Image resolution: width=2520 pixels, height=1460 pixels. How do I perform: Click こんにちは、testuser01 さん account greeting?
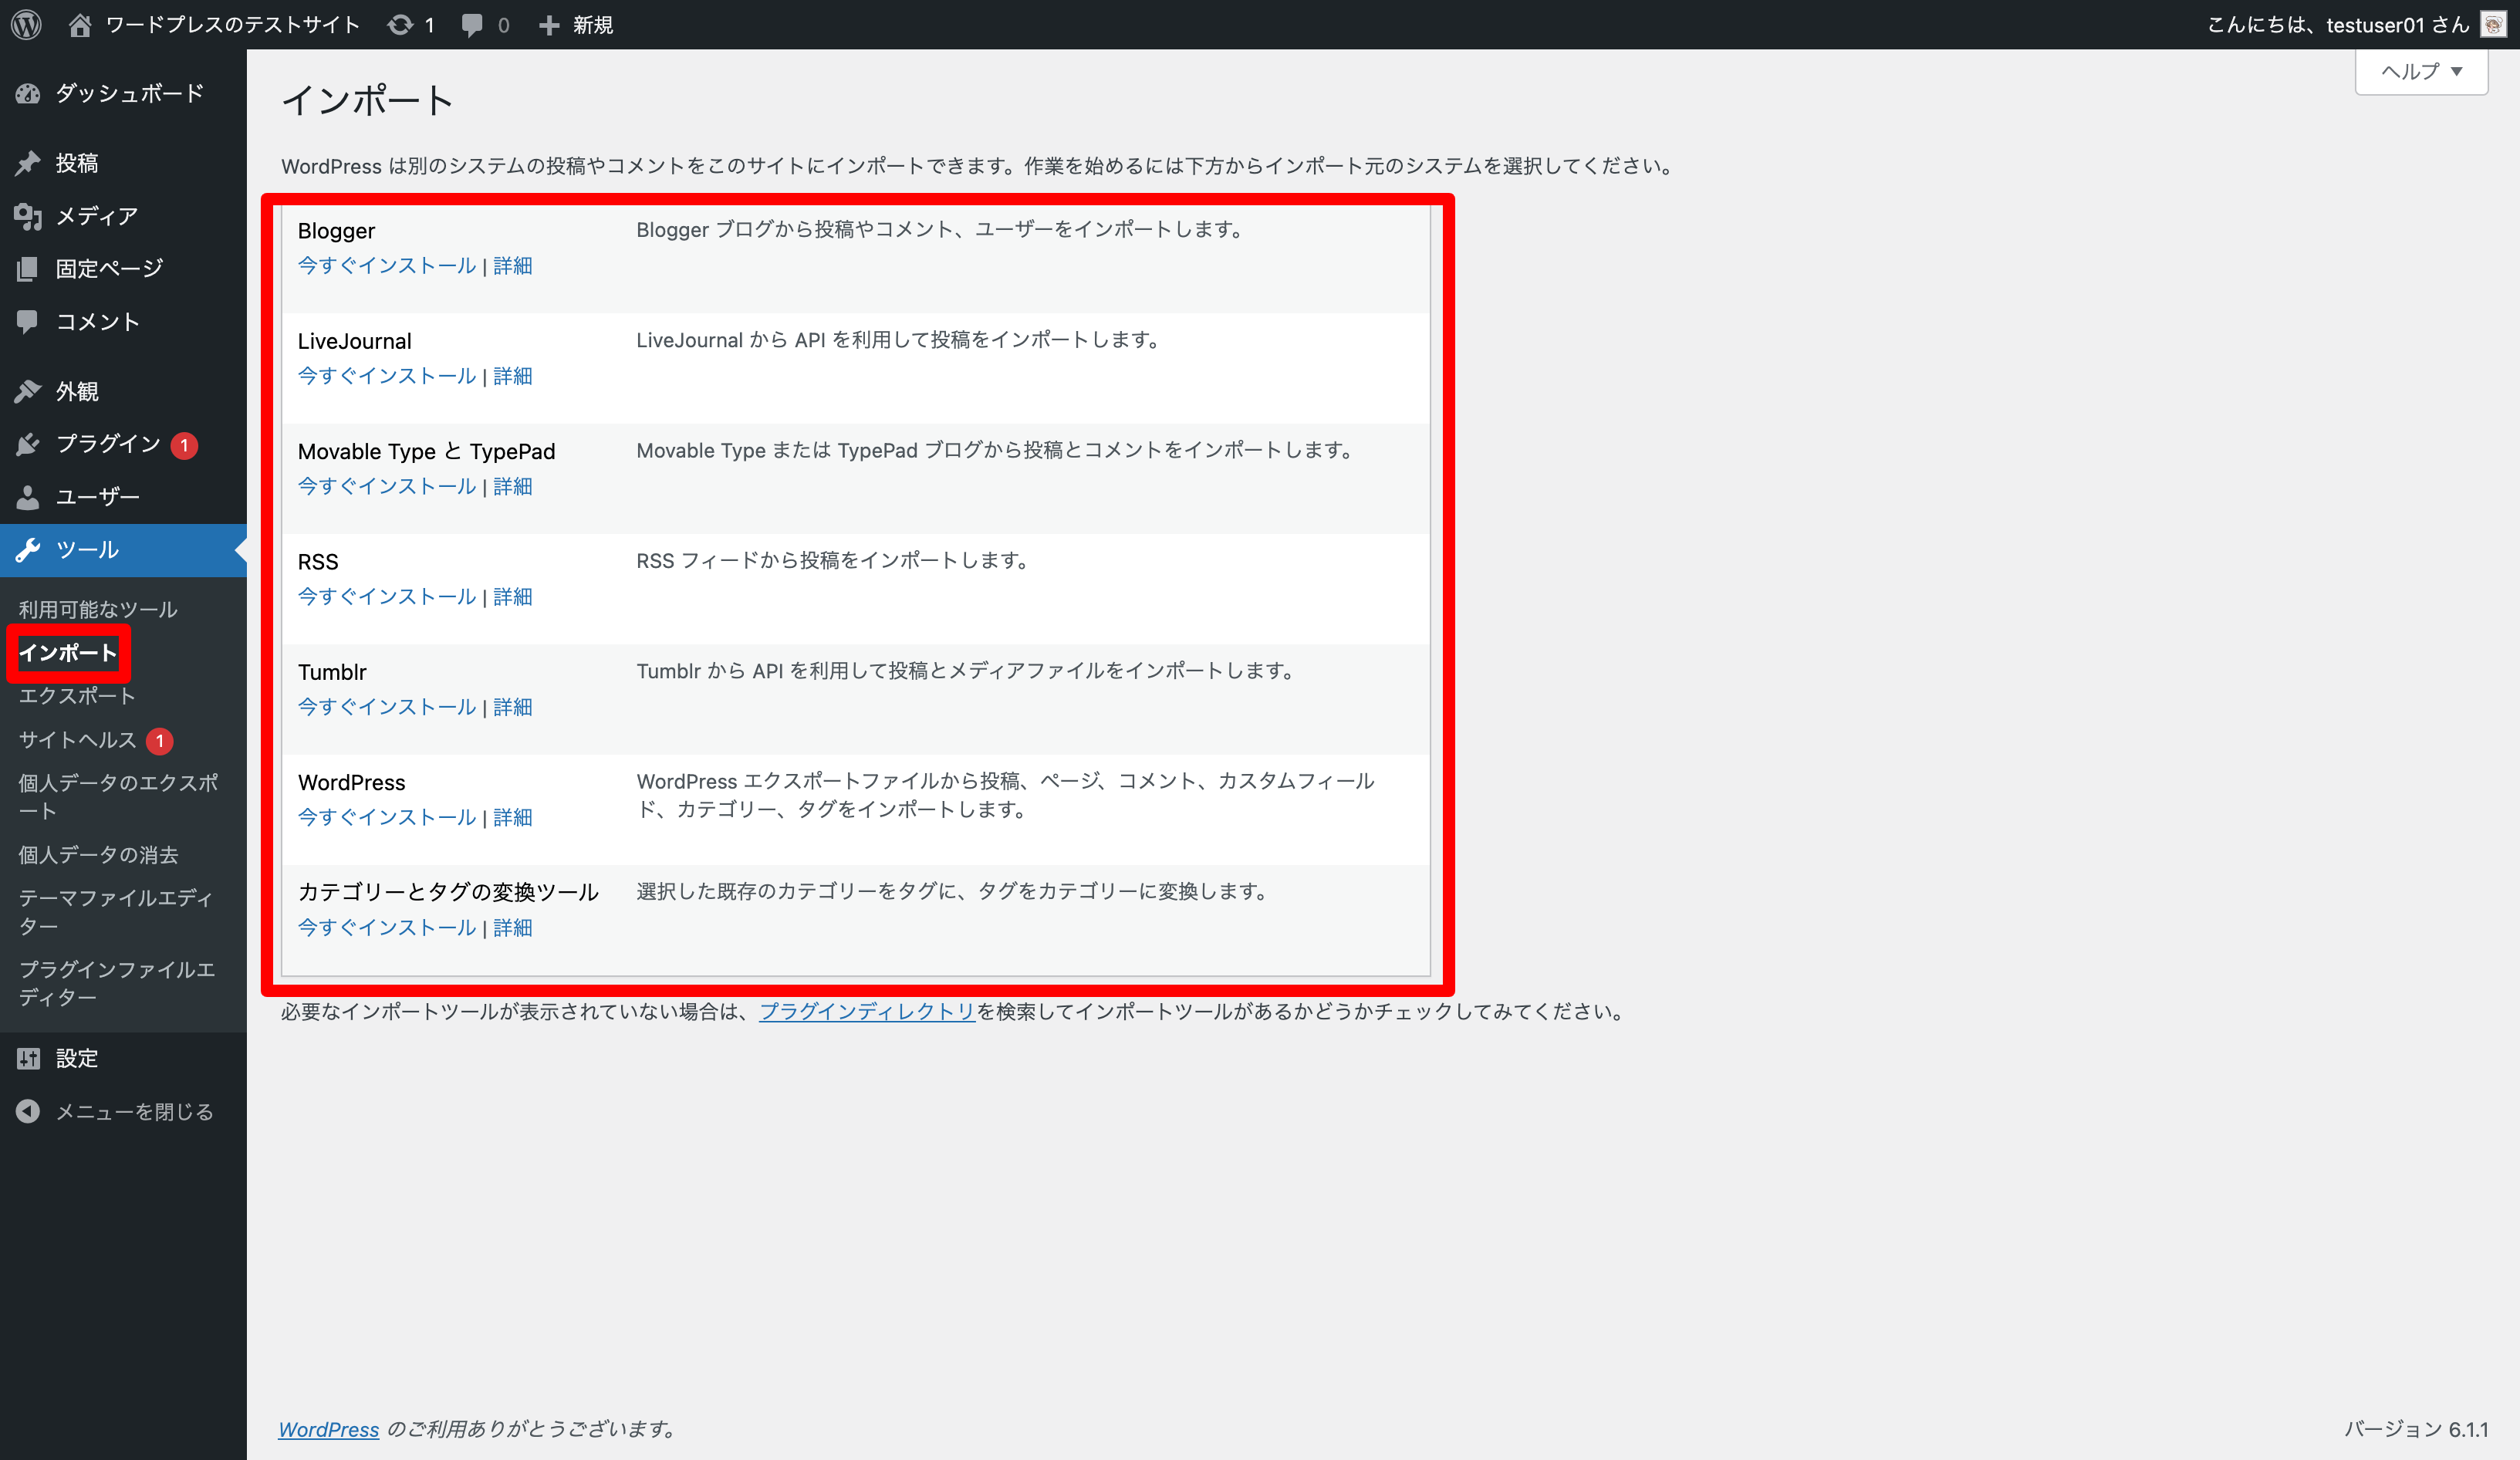(2338, 25)
